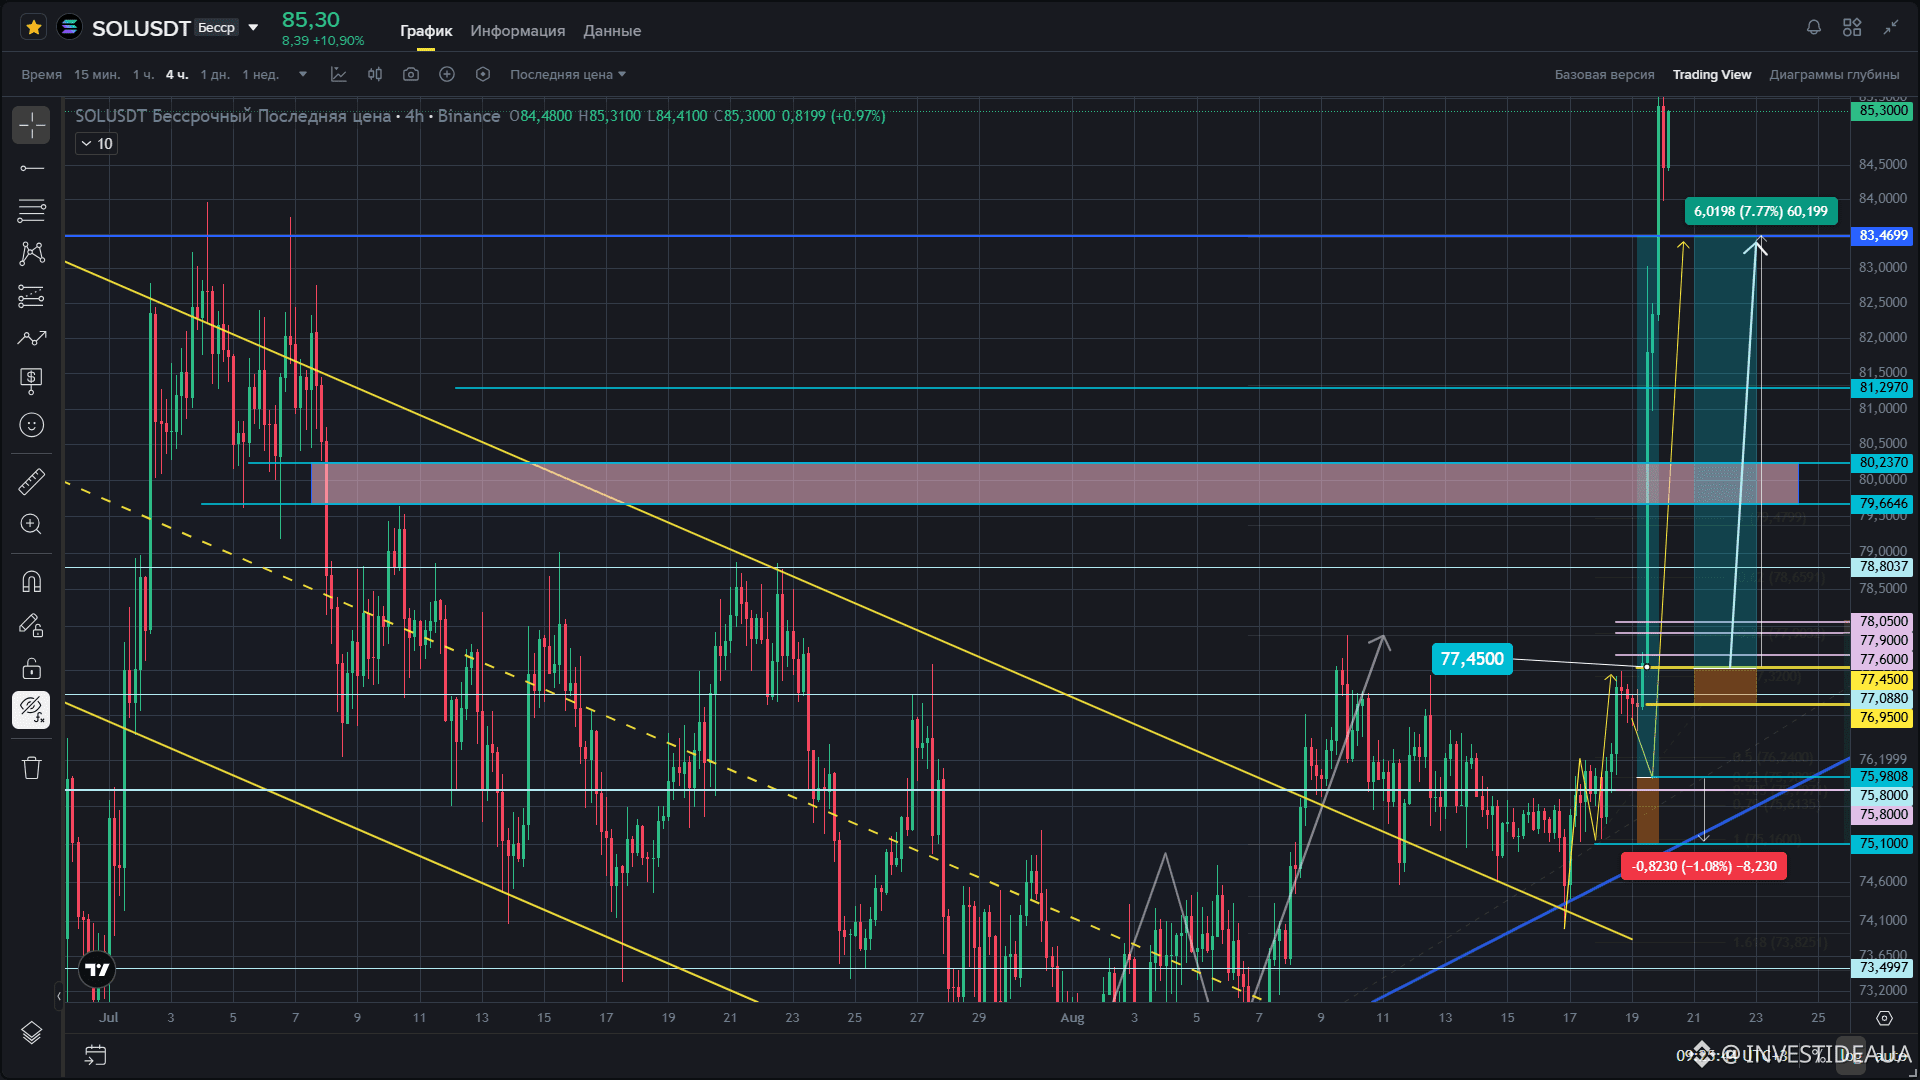Screen dimensions: 1920x1080
Task: Select the trend line drawing tool
Action: click(x=32, y=168)
